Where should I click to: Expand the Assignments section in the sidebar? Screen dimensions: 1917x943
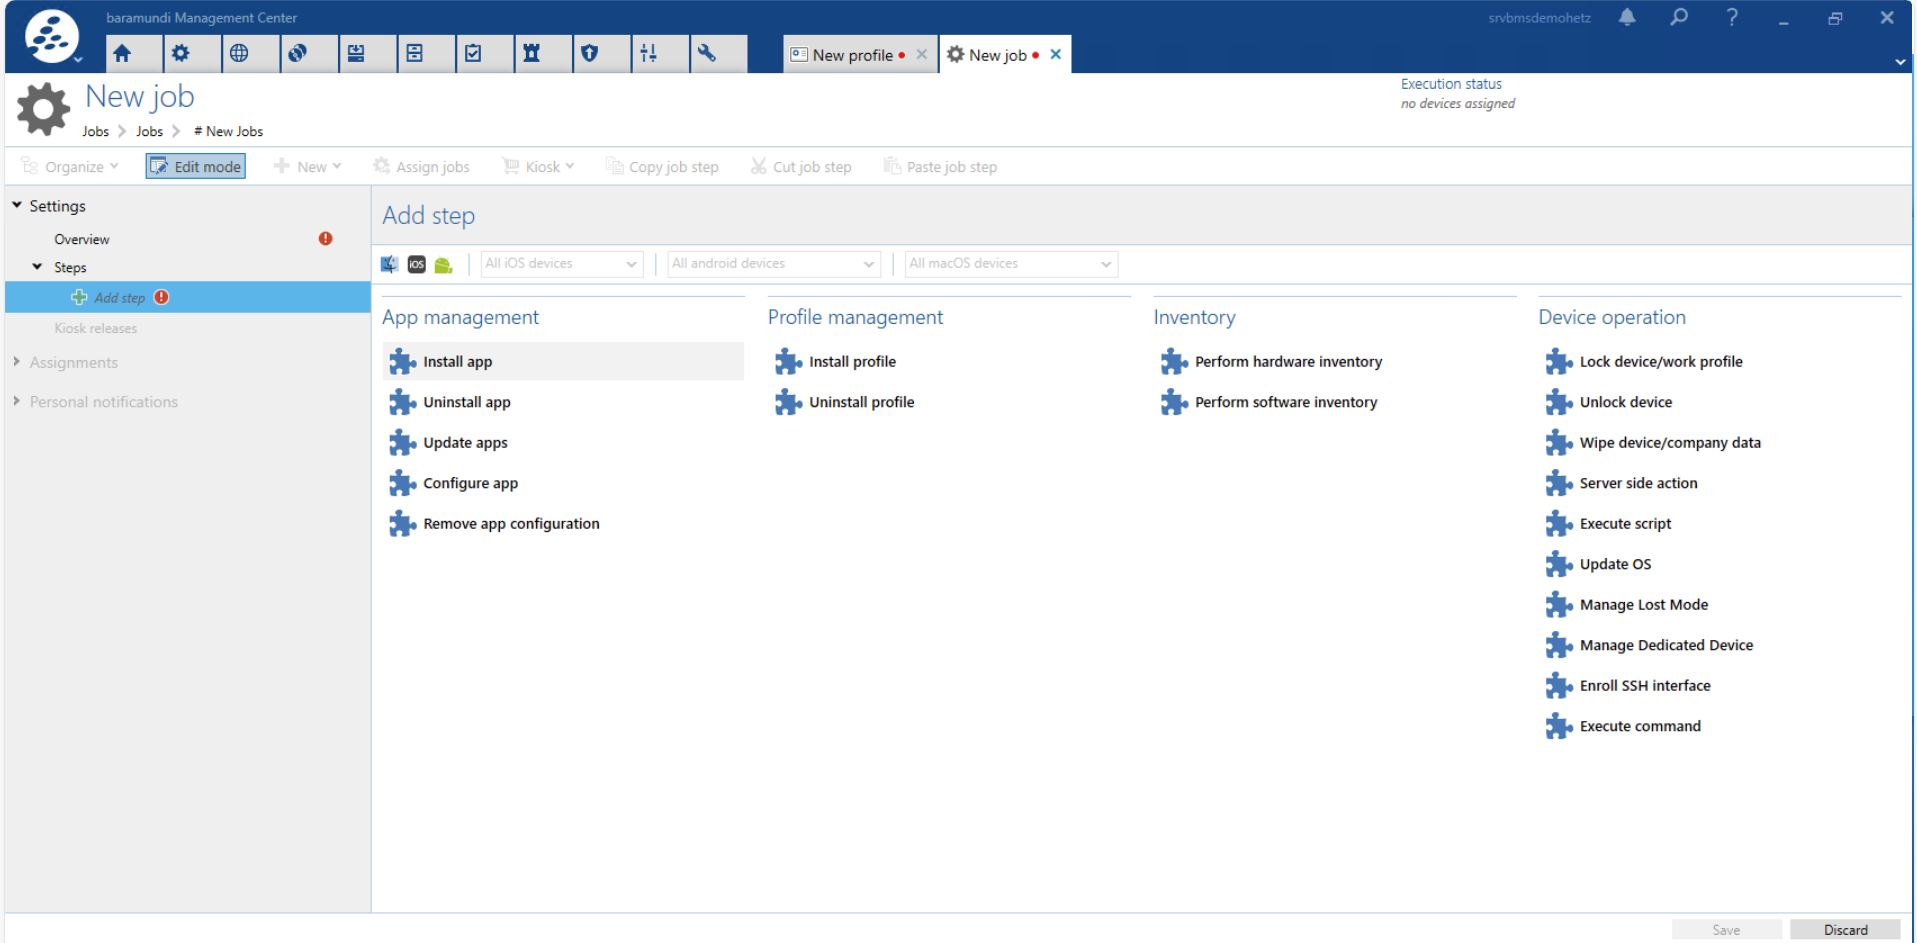(x=73, y=363)
